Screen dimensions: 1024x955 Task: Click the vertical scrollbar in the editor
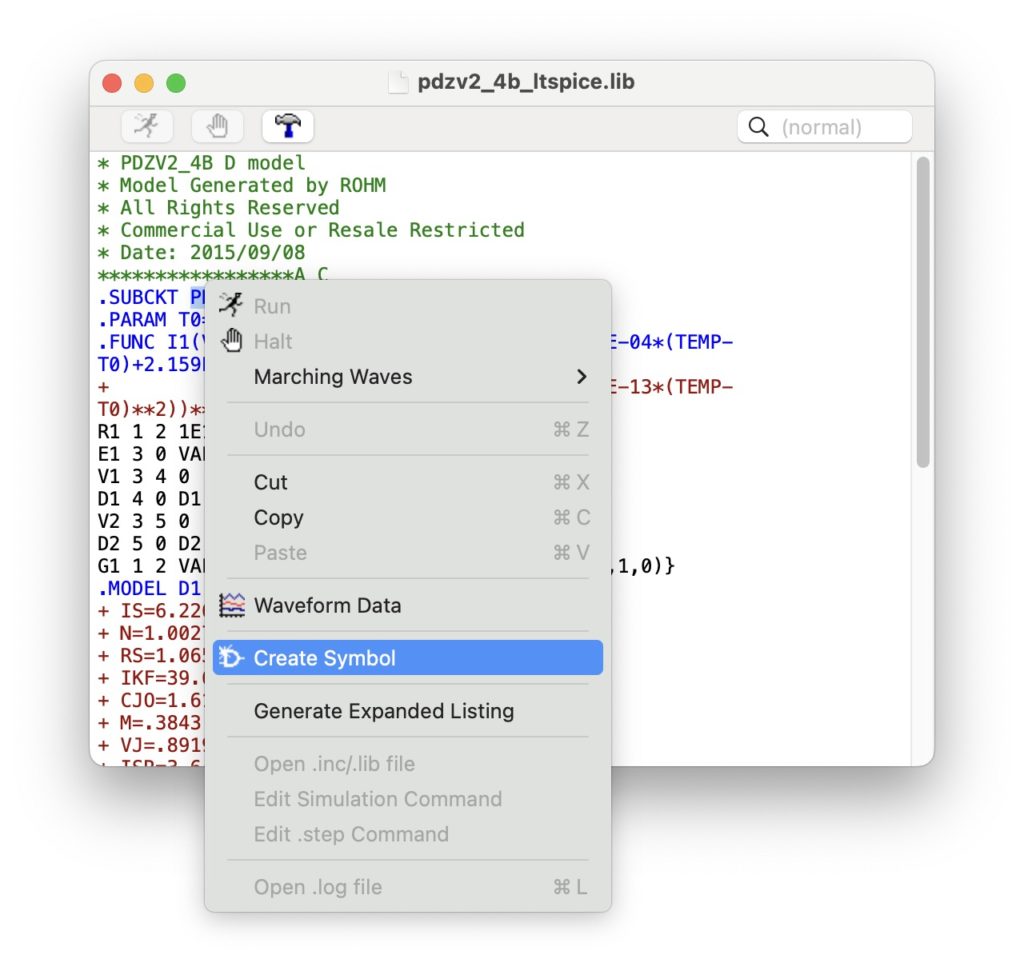923,310
